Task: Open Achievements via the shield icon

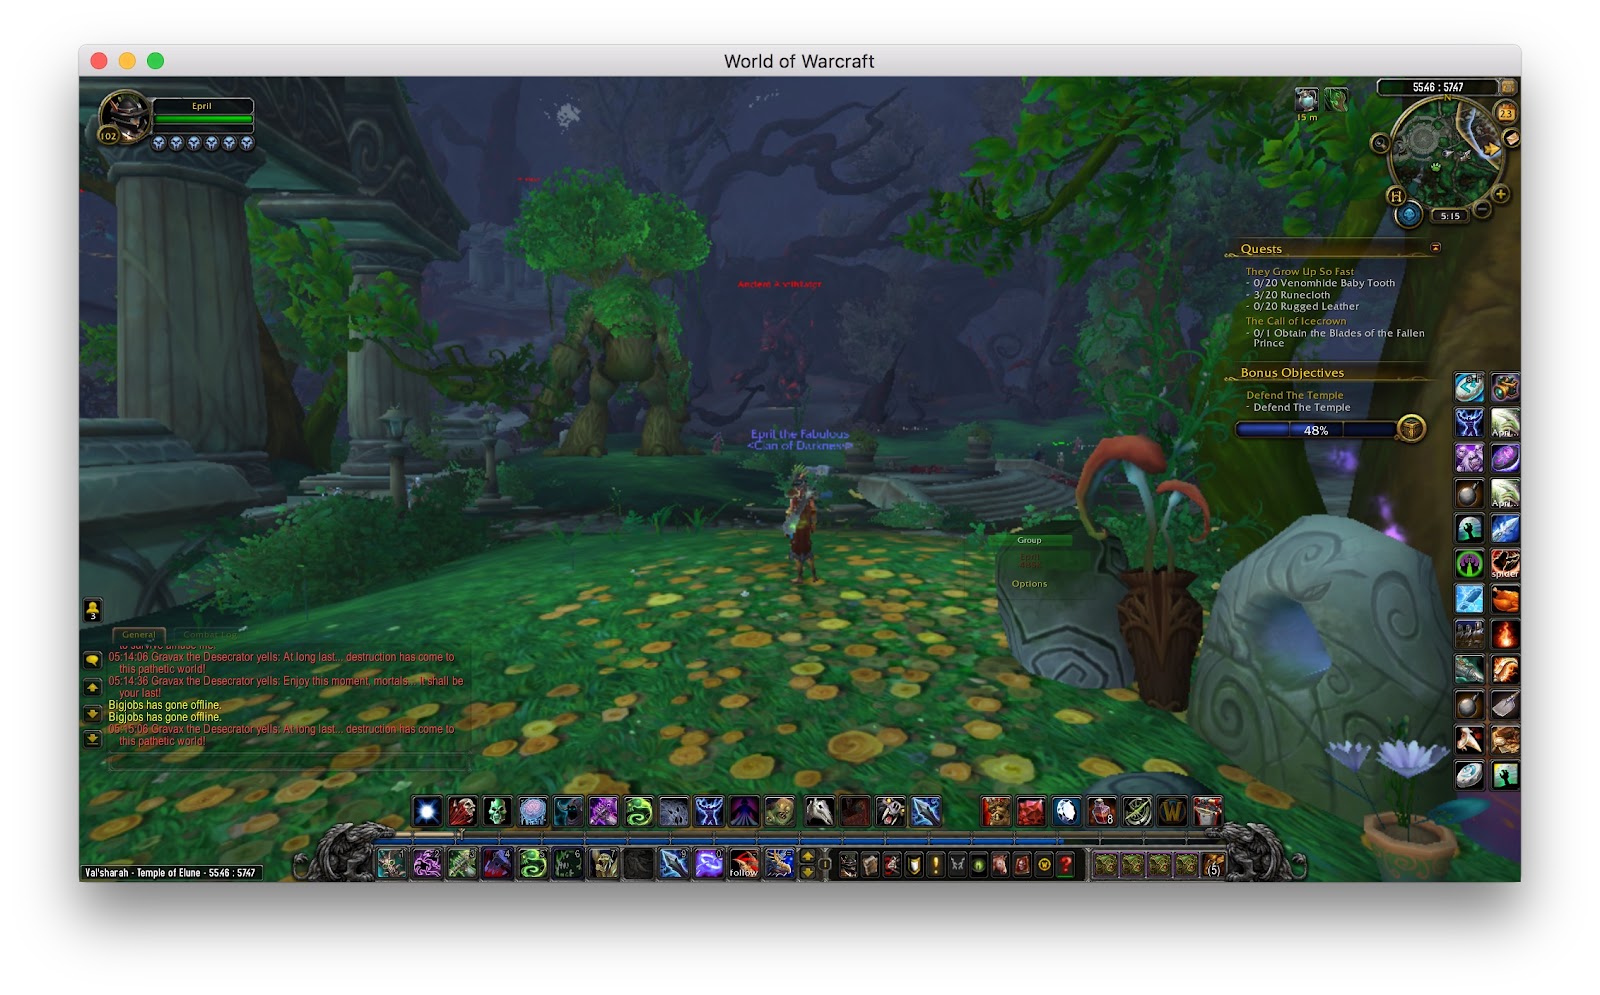Action: pyautogui.click(x=914, y=865)
